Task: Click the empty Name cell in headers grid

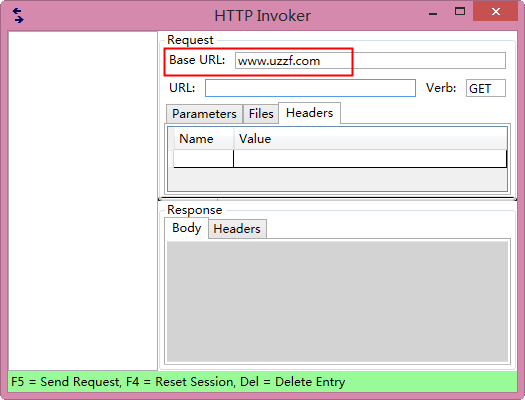Action: 204,158
